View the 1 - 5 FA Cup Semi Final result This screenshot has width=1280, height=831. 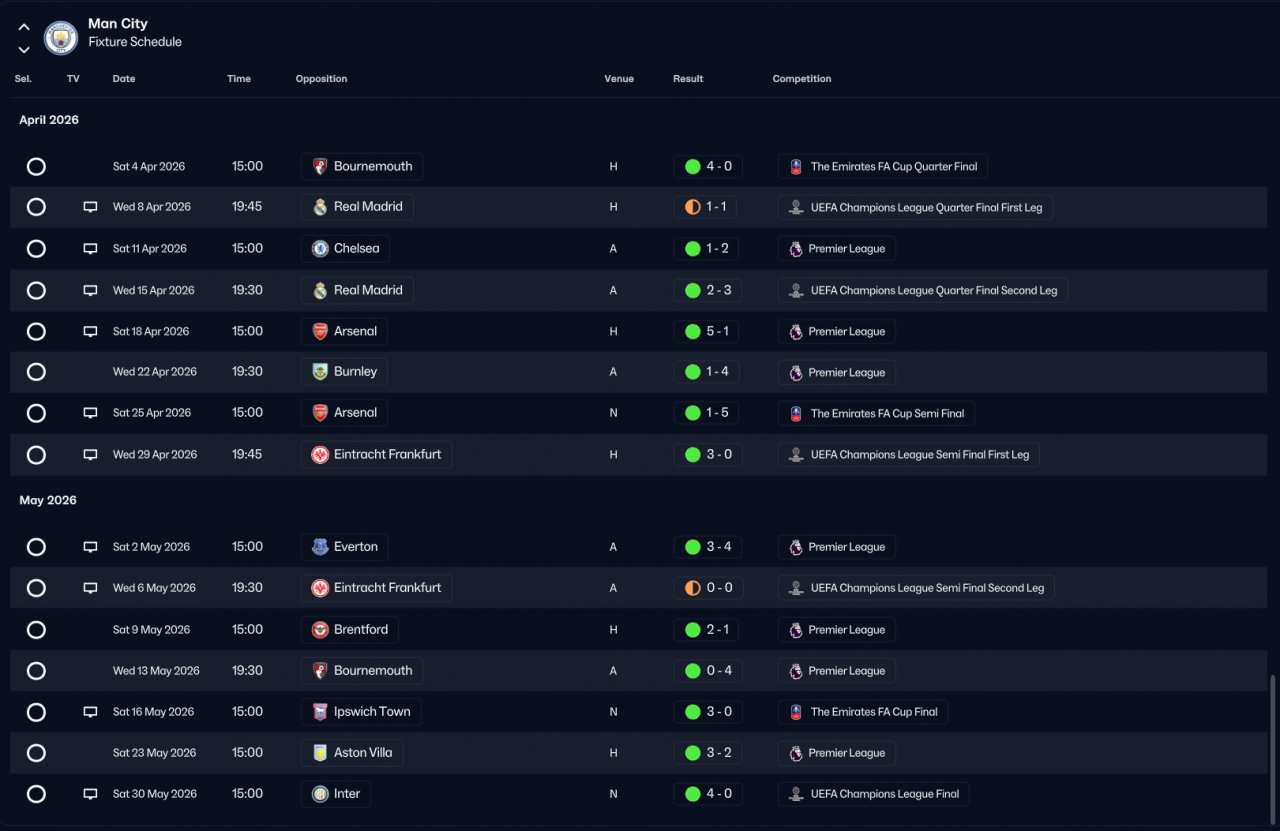(x=708, y=413)
